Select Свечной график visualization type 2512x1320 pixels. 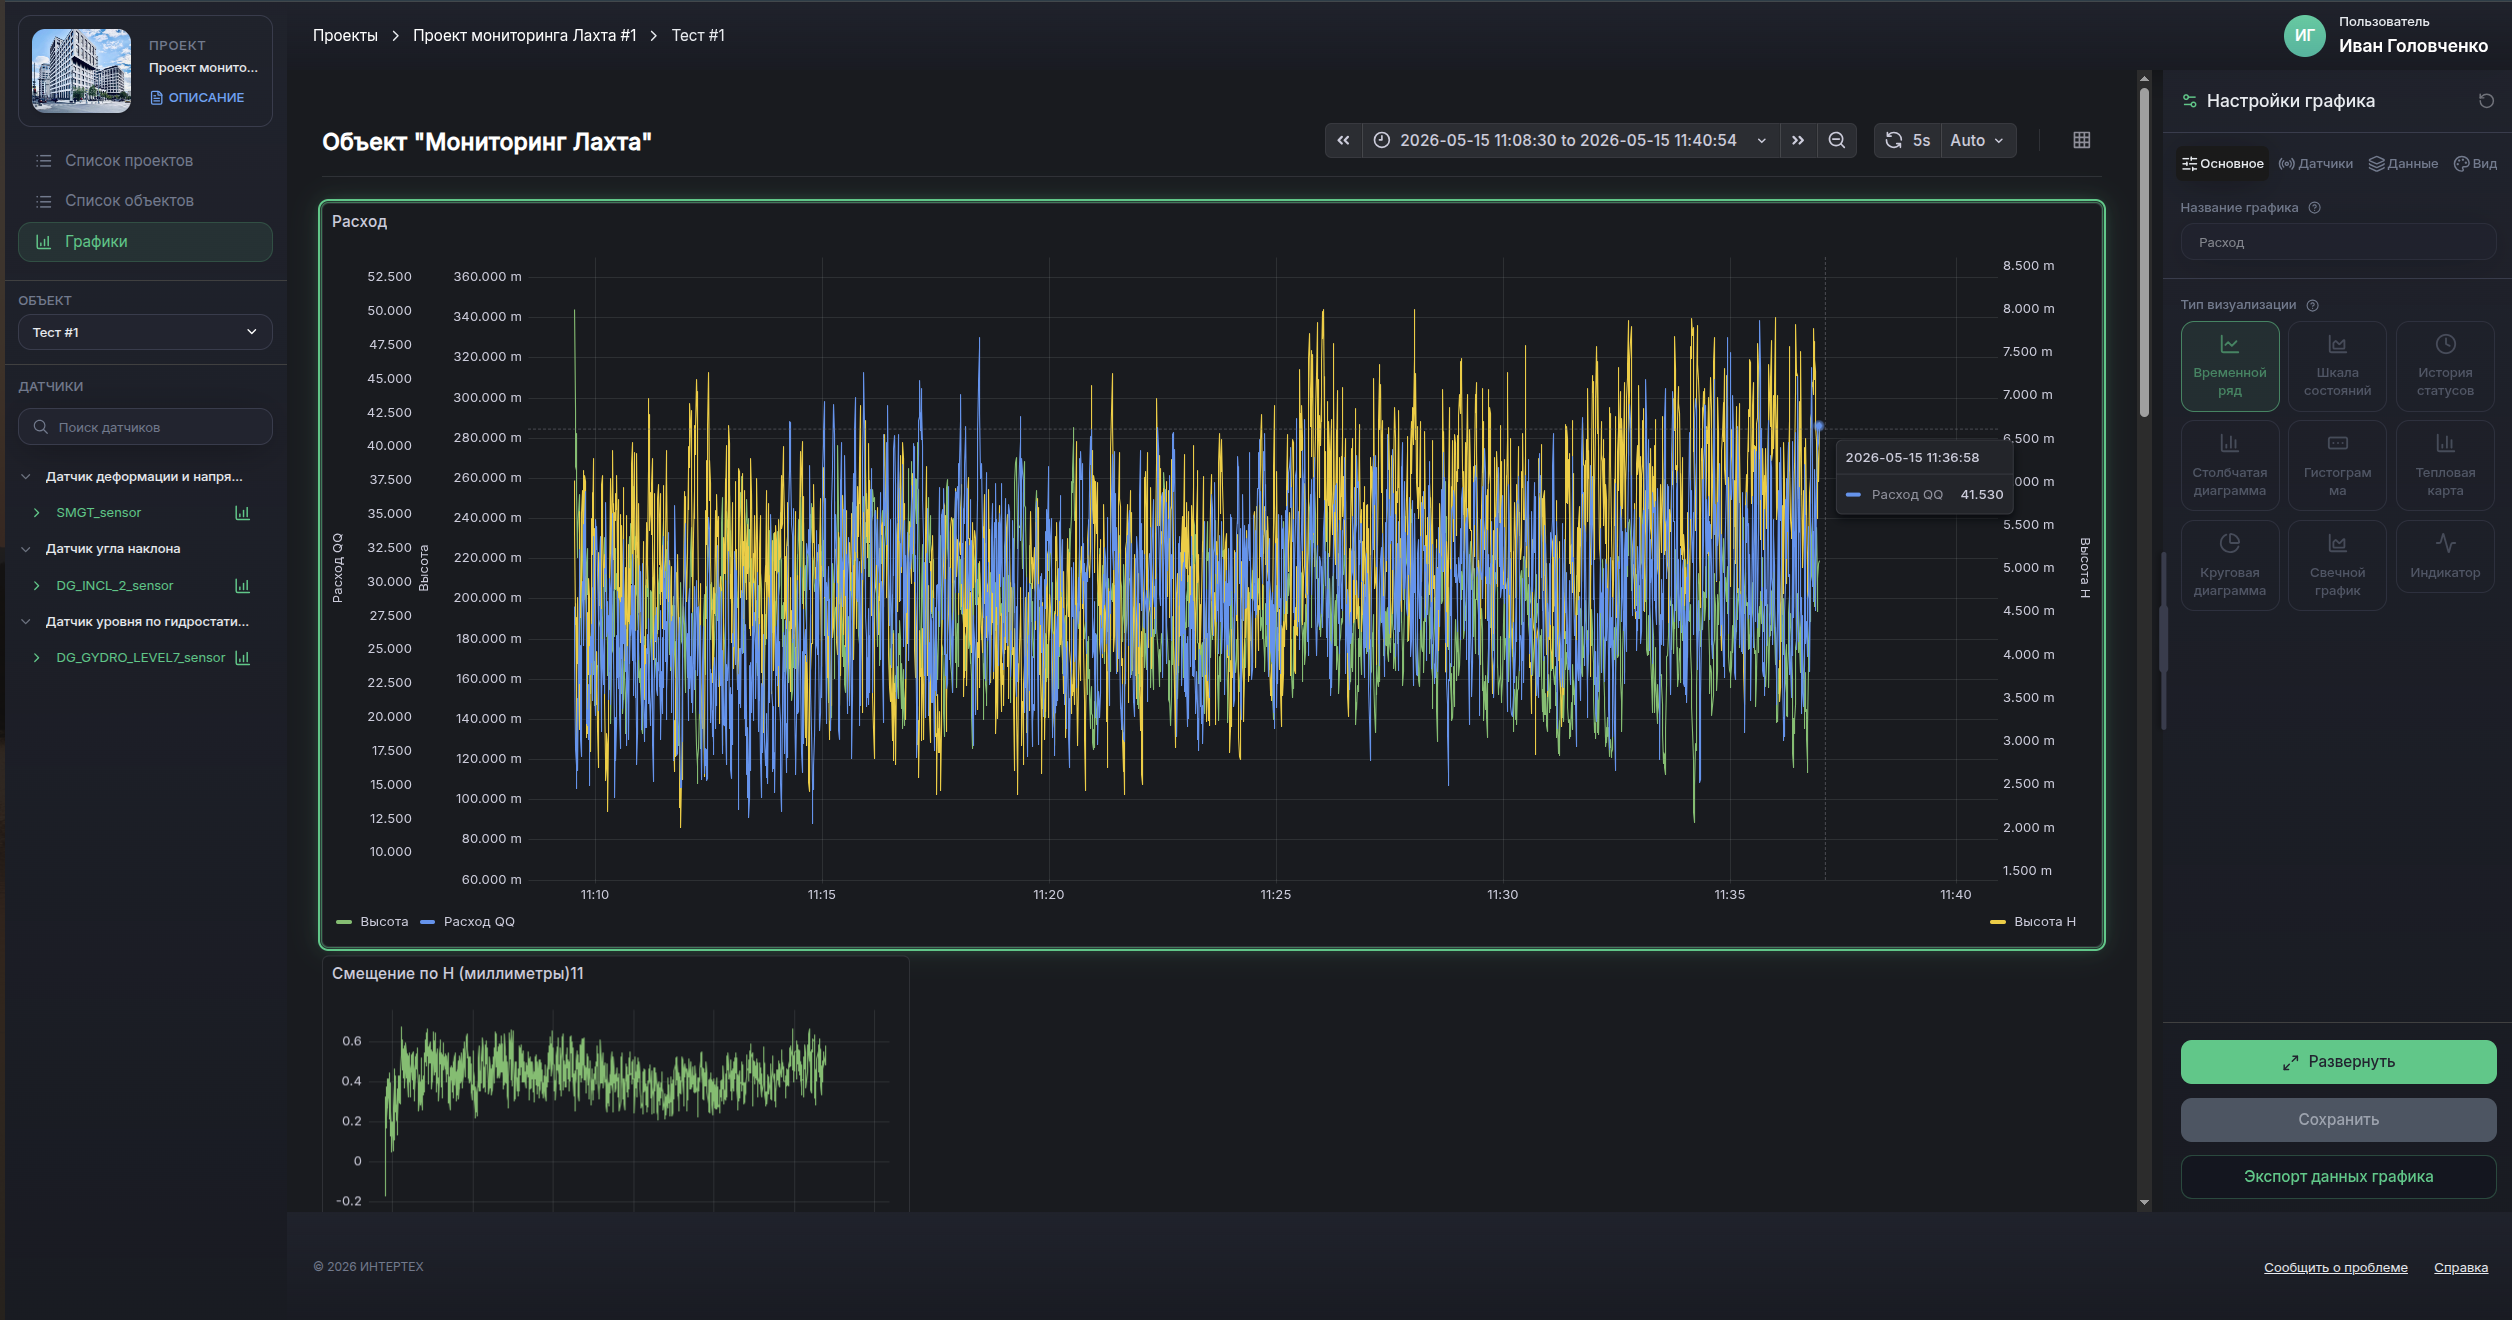pyautogui.click(x=2337, y=566)
